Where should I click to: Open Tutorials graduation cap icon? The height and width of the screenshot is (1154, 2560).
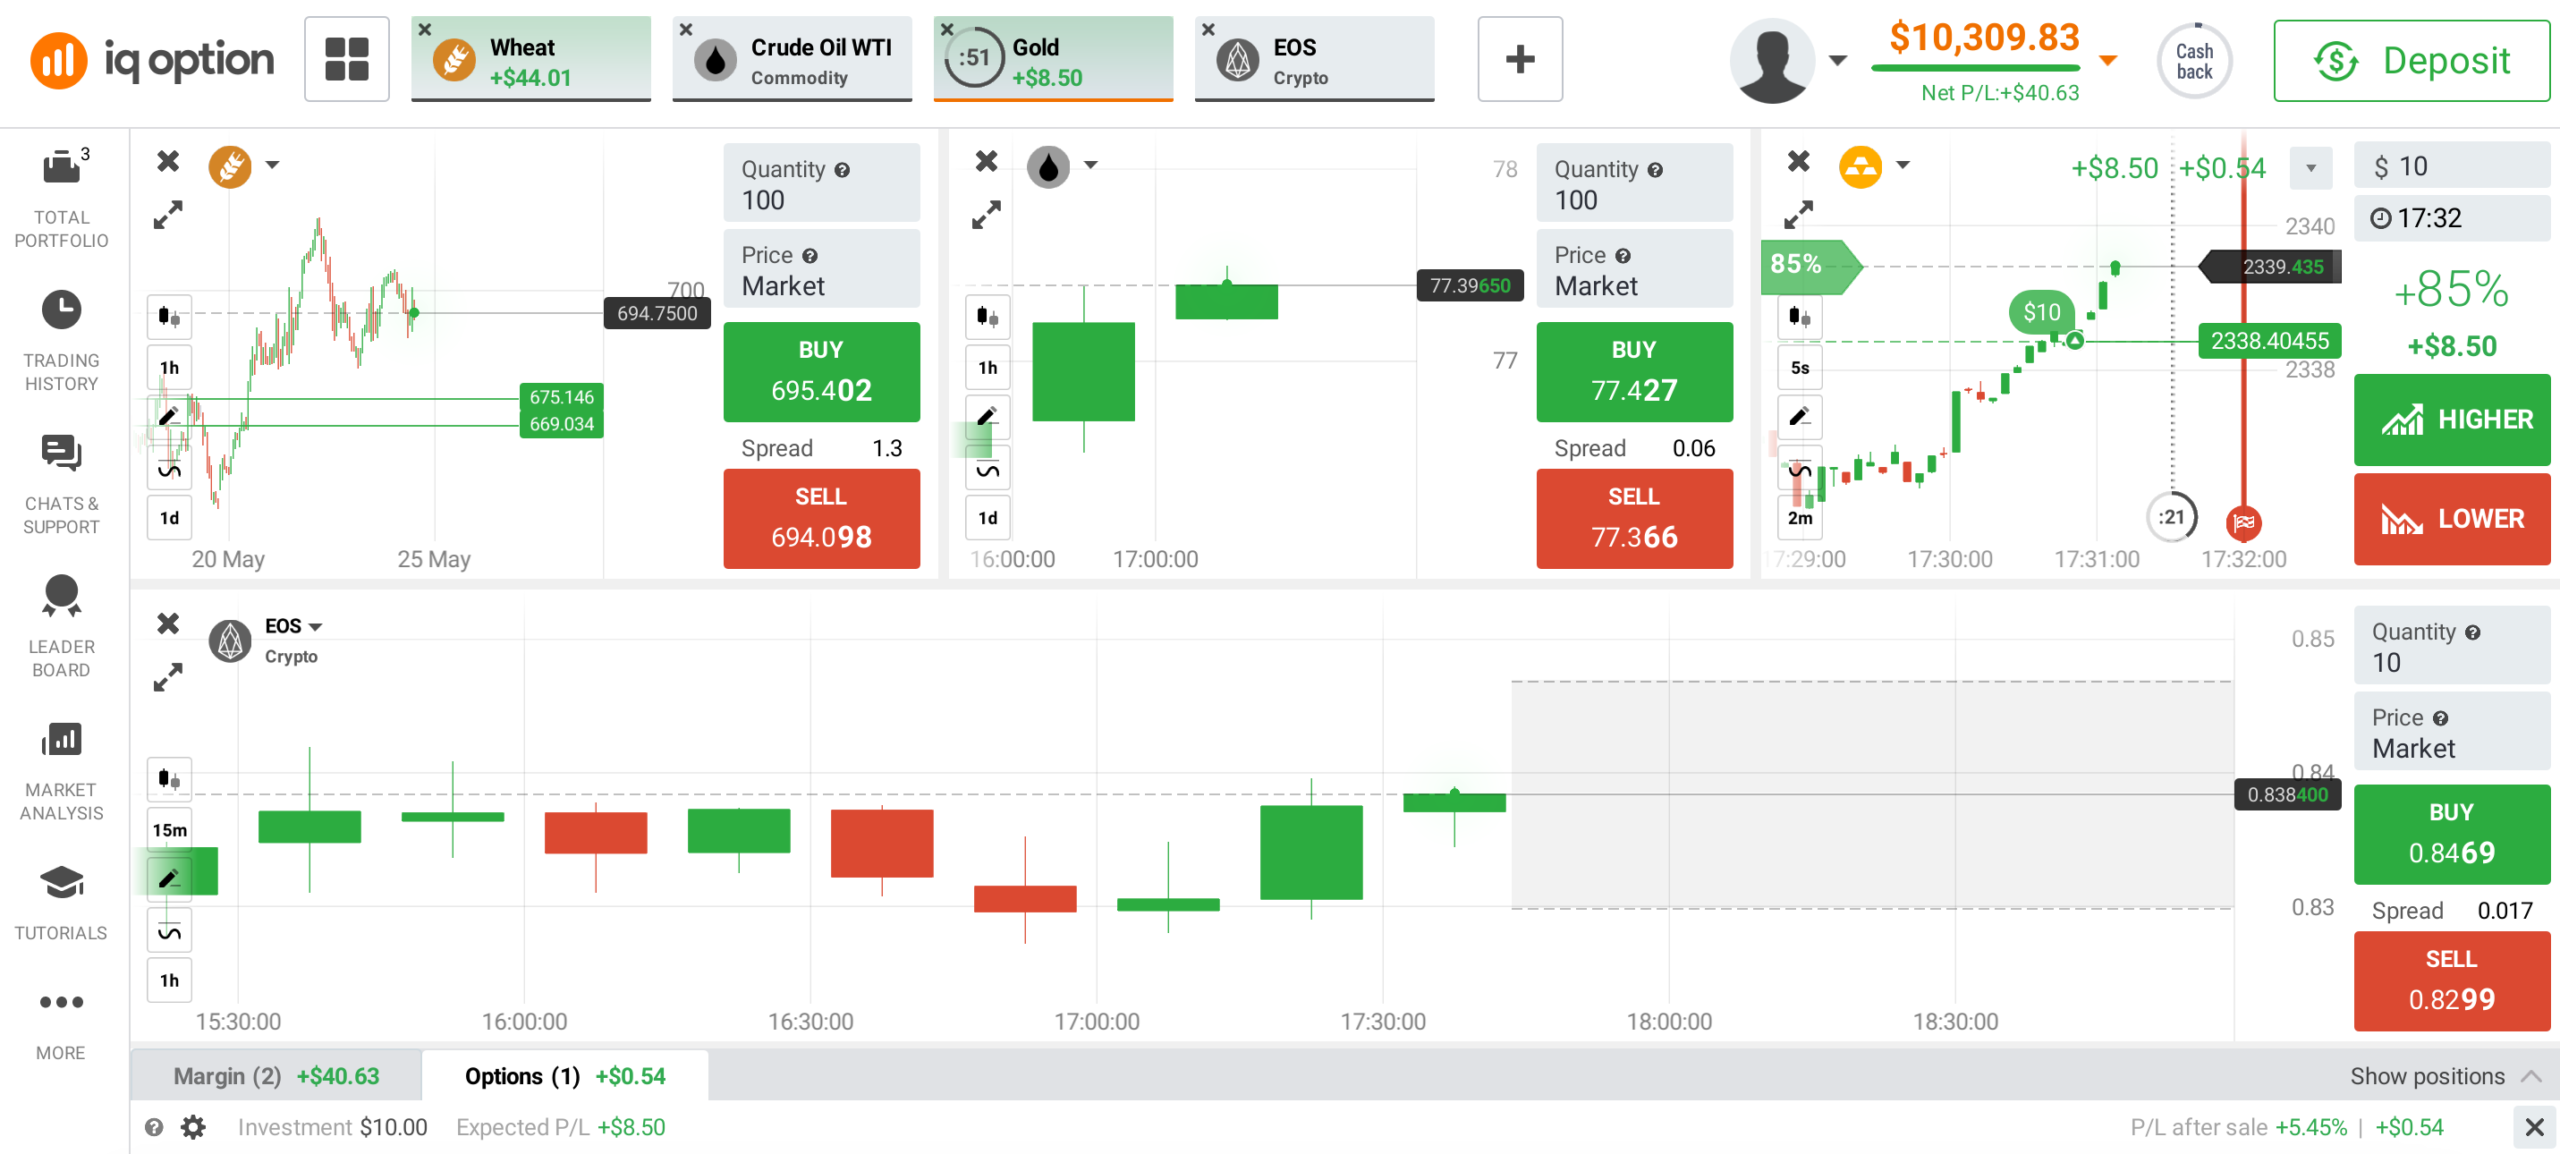click(61, 883)
